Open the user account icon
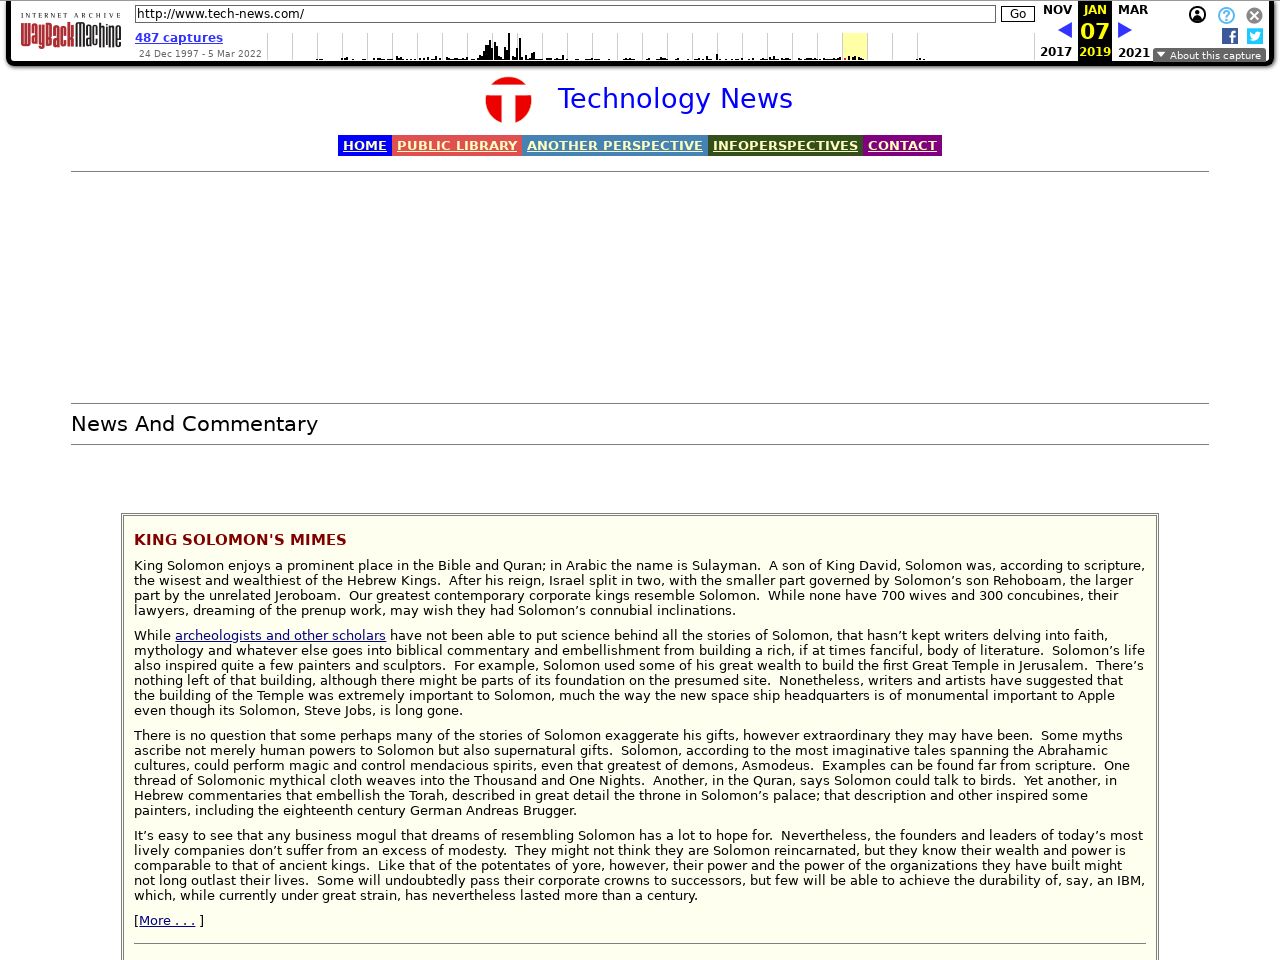Image resolution: width=1280 pixels, height=960 pixels. 1197,15
